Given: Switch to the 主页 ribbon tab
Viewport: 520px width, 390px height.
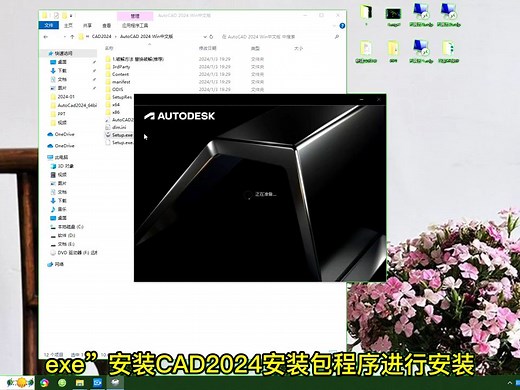Looking at the screenshot, I should (68, 25).
